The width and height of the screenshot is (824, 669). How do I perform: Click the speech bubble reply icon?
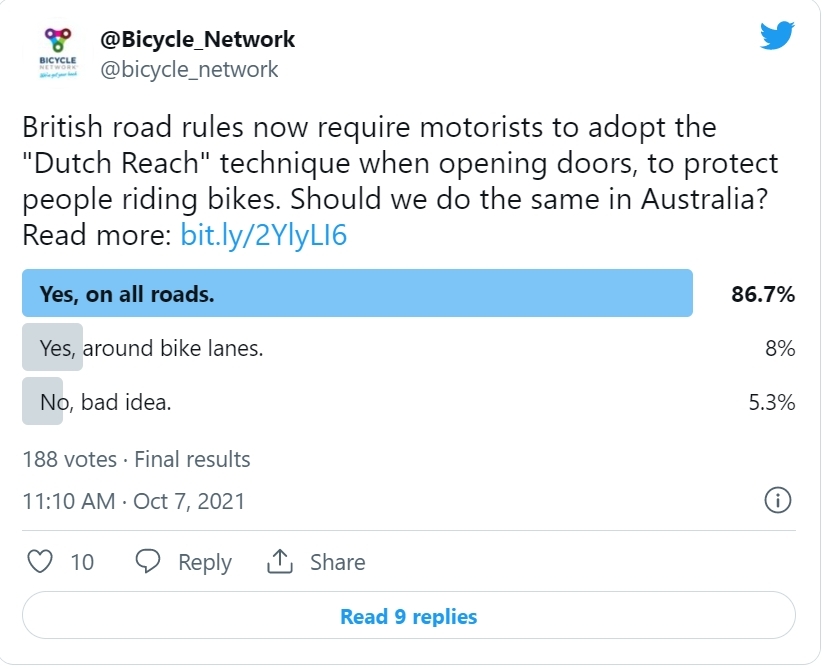(x=148, y=562)
